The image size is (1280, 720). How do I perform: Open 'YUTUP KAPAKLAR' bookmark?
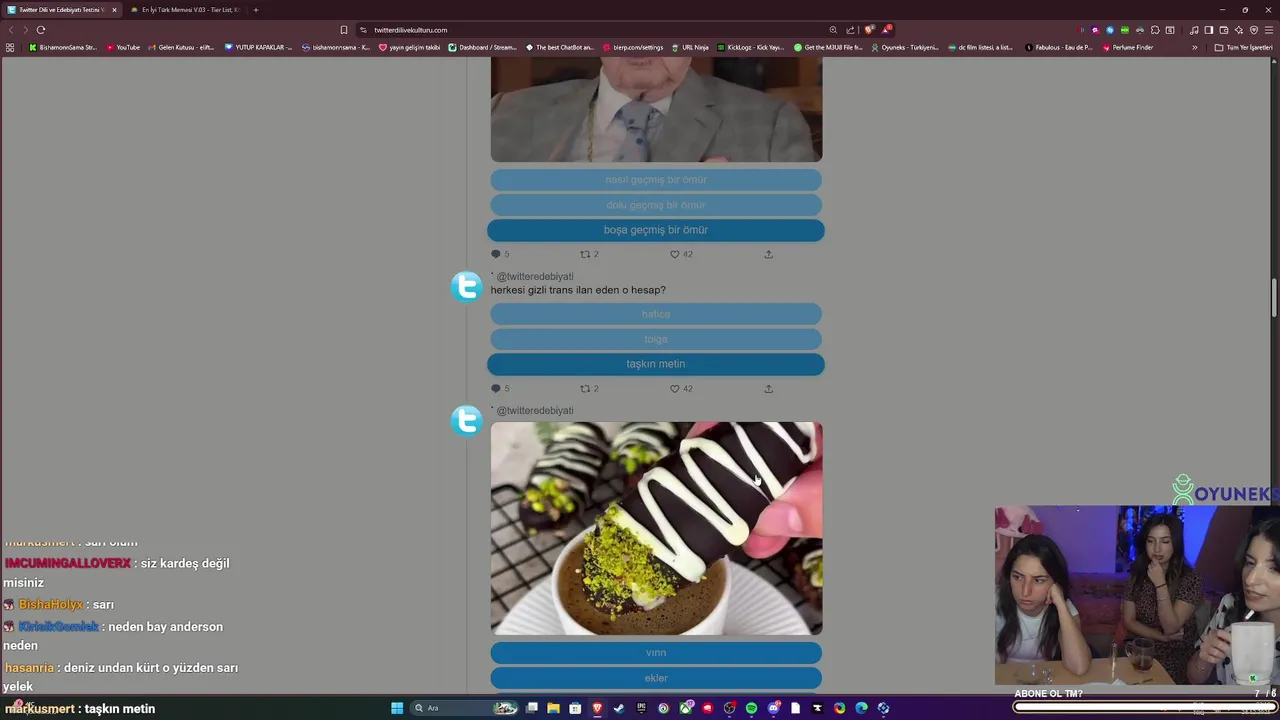tap(259, 47)
